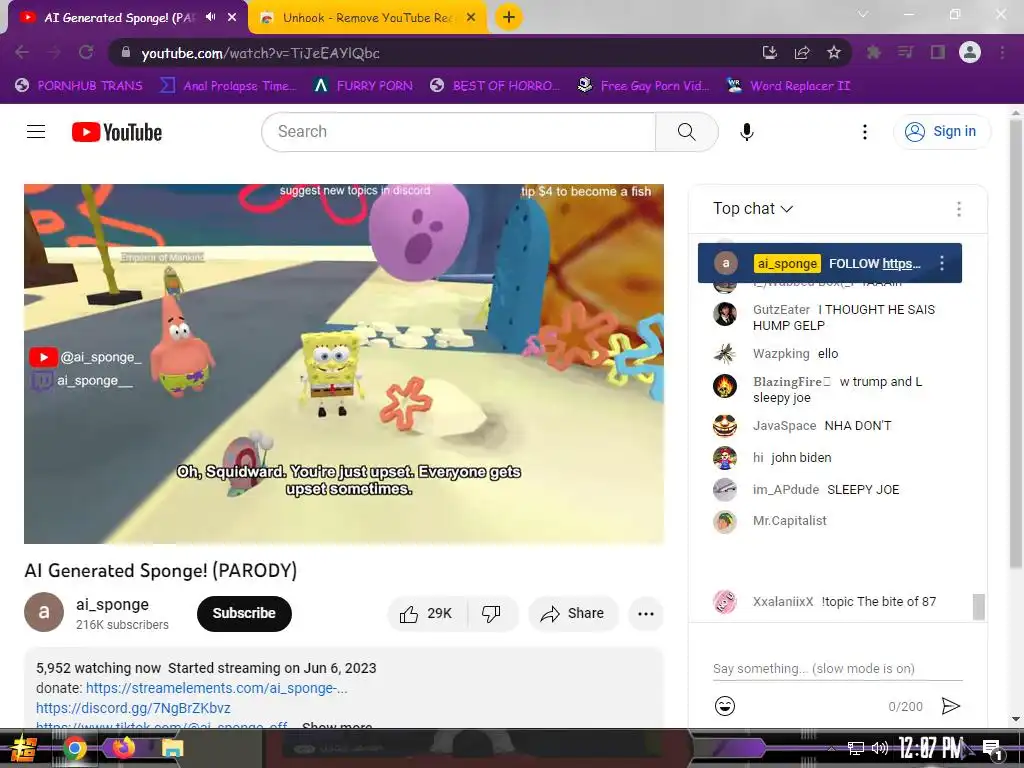Switch to the Unhook tab
The height and width of the screenshot is (768, 1024).
click(x=367, y=18)
